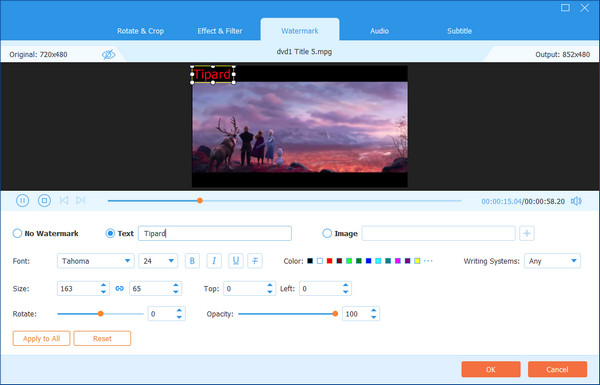Viewport: 600px width, 385px height.
Task: Select the Text watermark radio button
Action: (110, 233)
